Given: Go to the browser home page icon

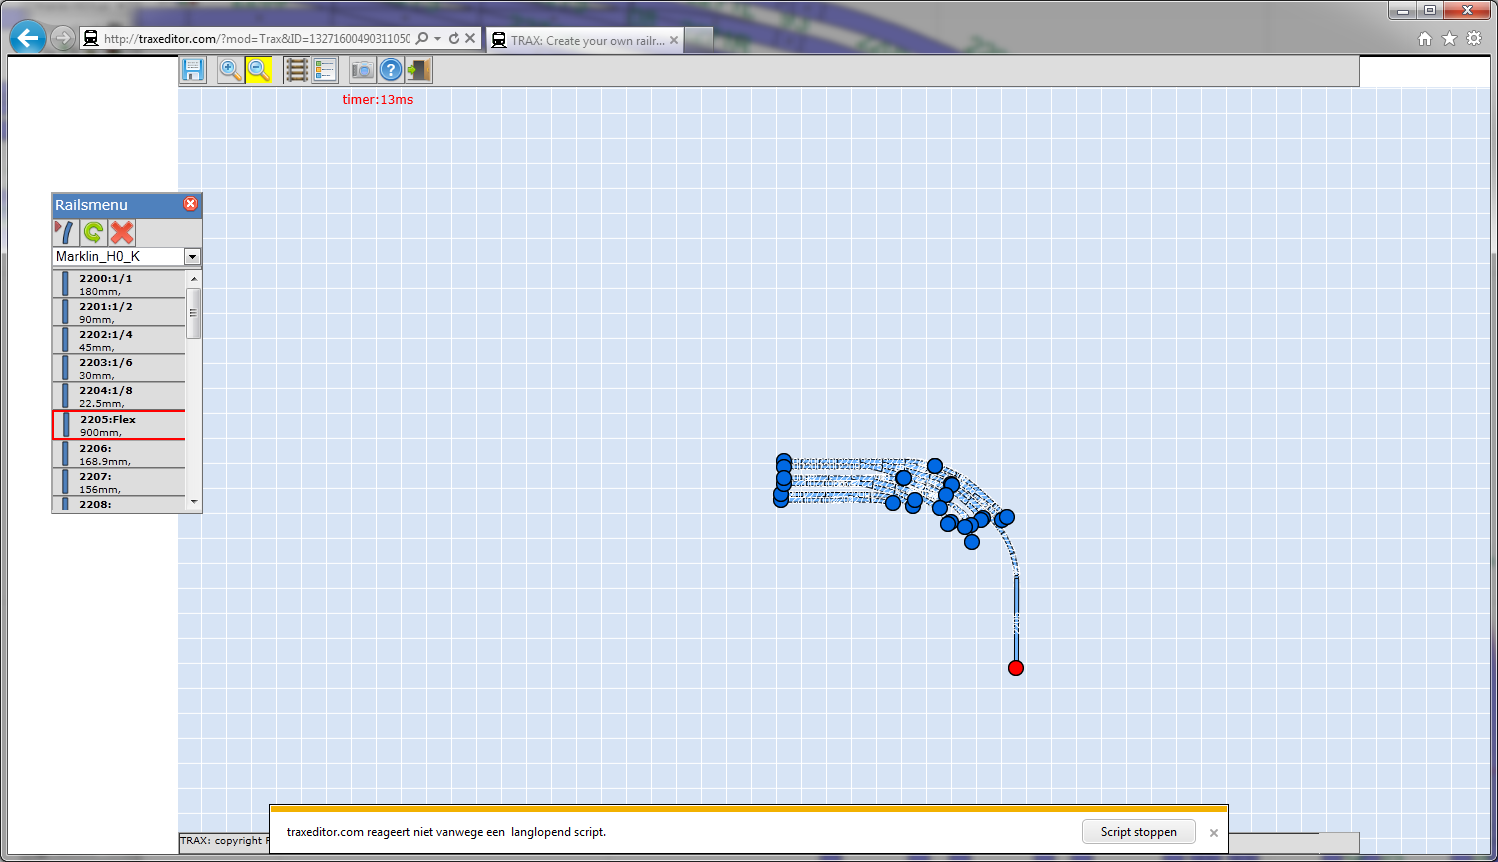Looking at the screenshot, I should point(1425,39).
